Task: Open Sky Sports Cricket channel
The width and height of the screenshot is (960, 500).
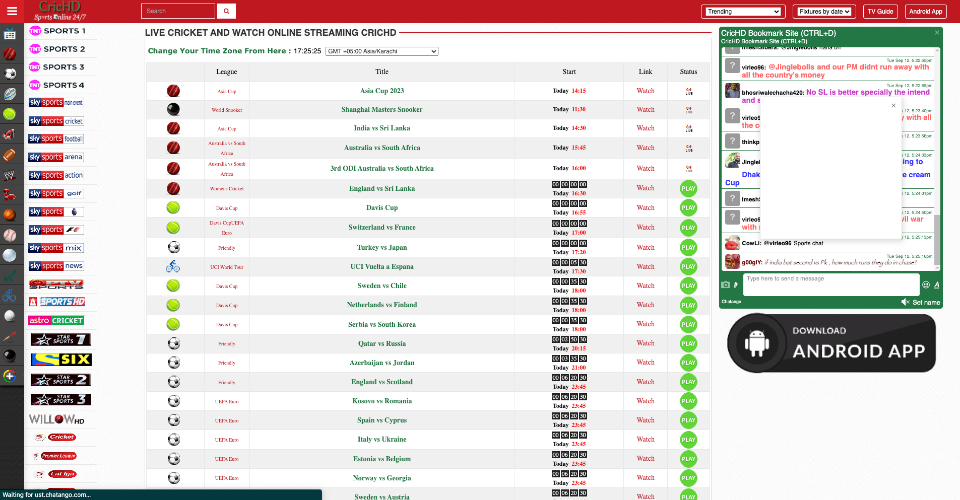Action: [56, 121]
